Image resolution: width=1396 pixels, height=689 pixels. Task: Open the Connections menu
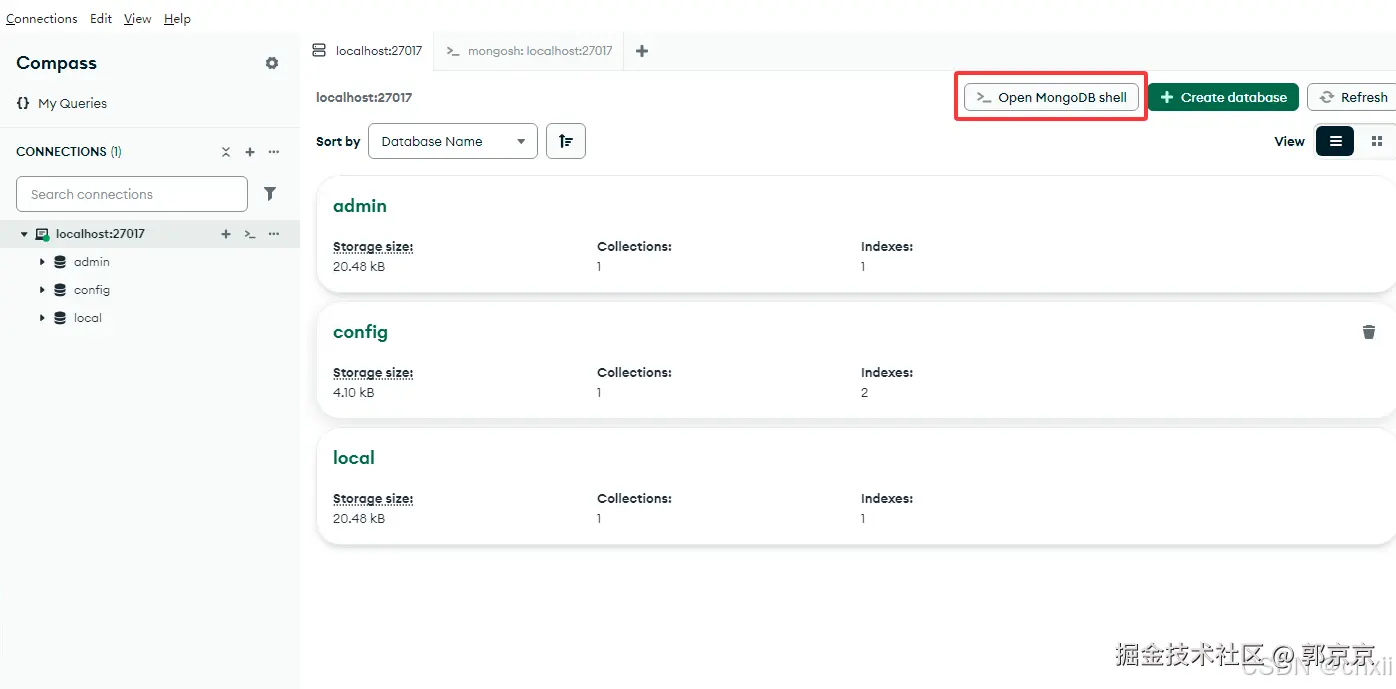42,19
